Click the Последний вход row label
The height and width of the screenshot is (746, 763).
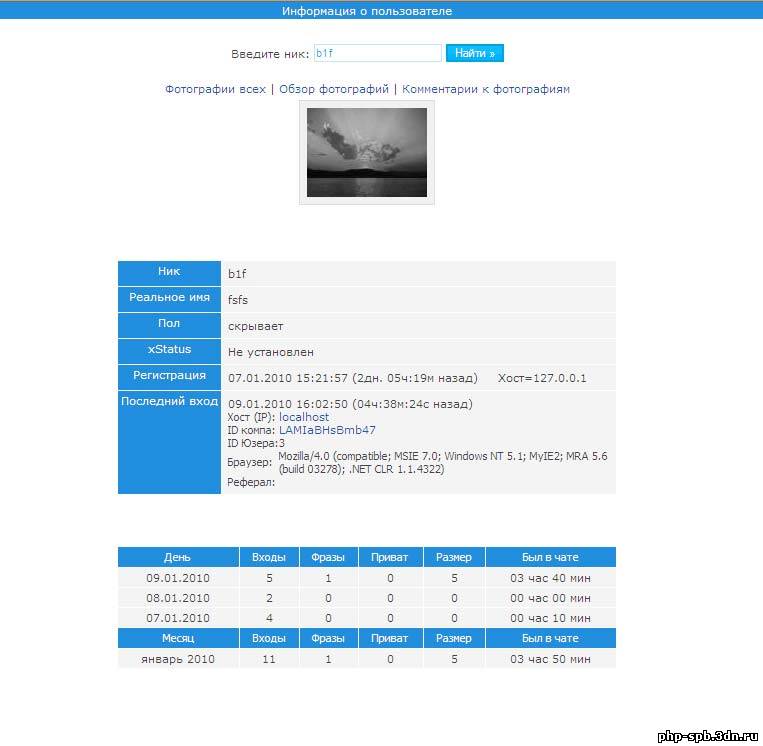(169, 401)
